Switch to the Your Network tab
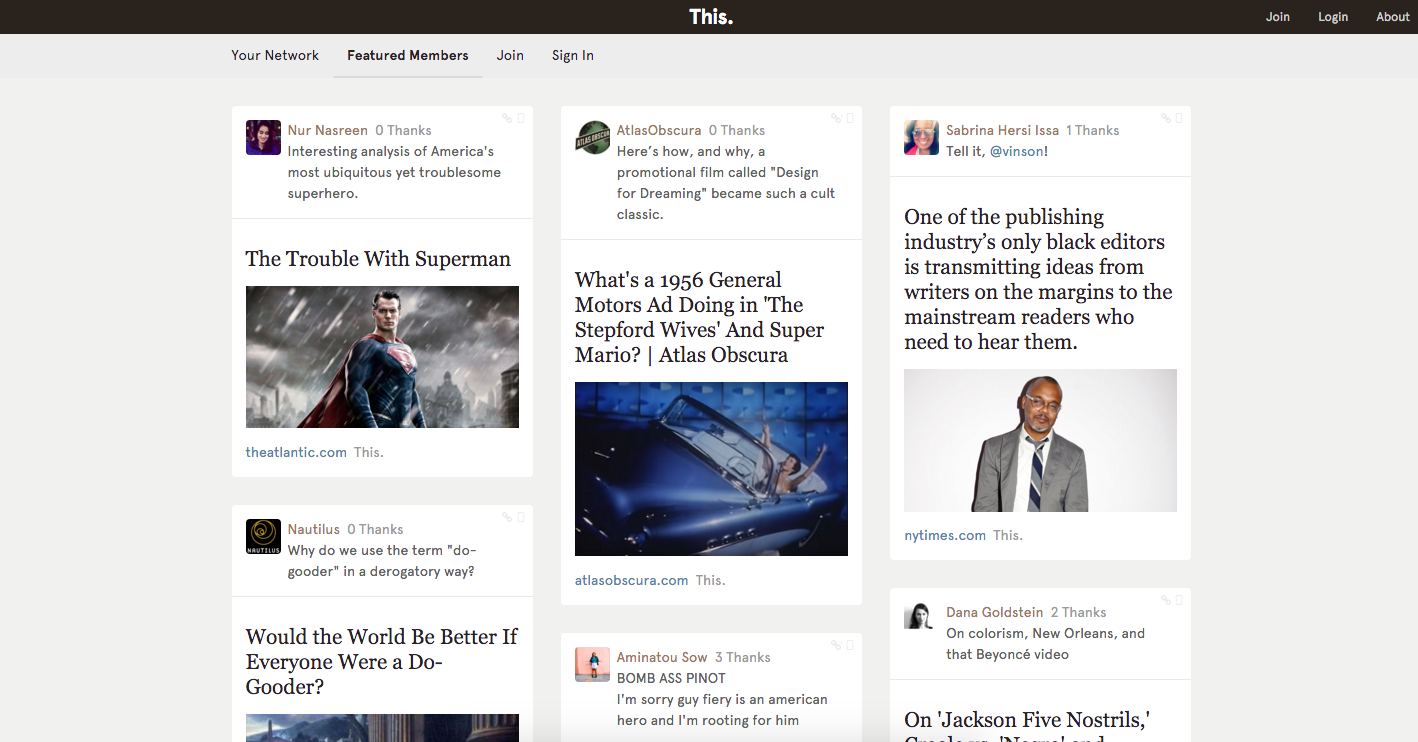Viewport: 1418px width, 742px height. tap(275, 56)
